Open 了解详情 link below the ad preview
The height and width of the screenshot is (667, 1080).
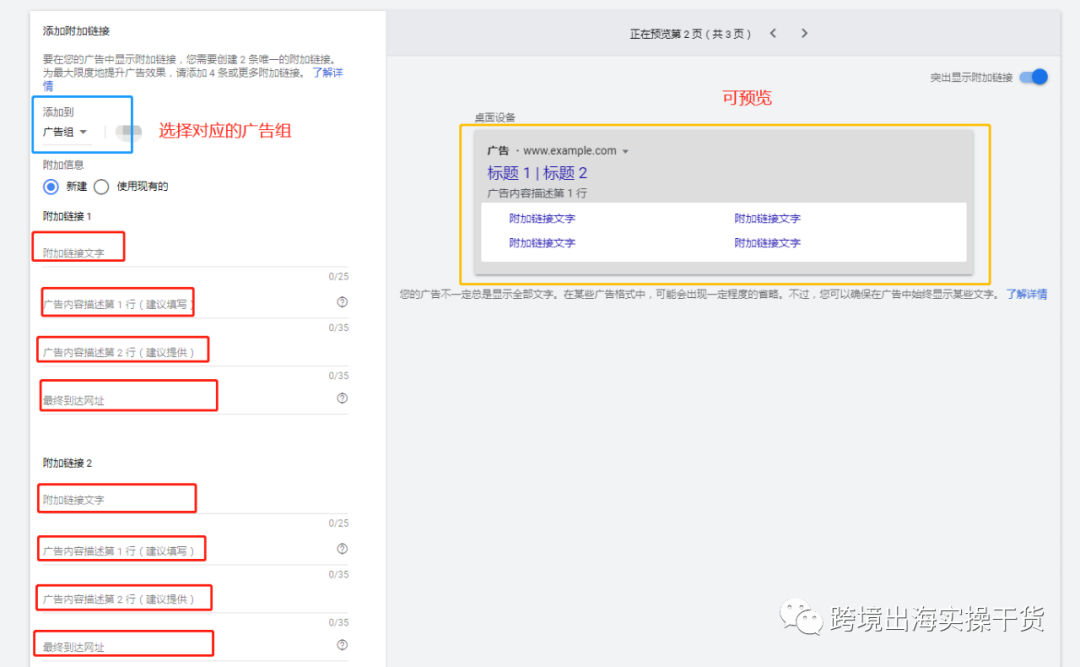[1026, 294]
